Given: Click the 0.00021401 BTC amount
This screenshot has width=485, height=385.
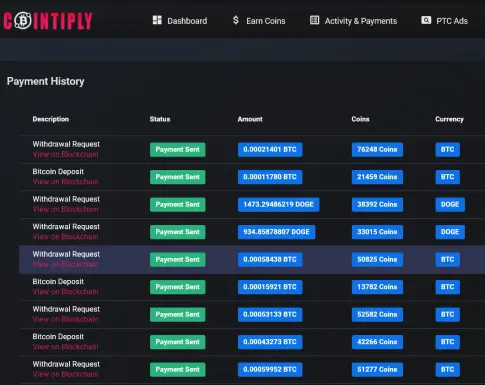Looking at the screenshot, I should pyautogui.click(x=270, y=150).
